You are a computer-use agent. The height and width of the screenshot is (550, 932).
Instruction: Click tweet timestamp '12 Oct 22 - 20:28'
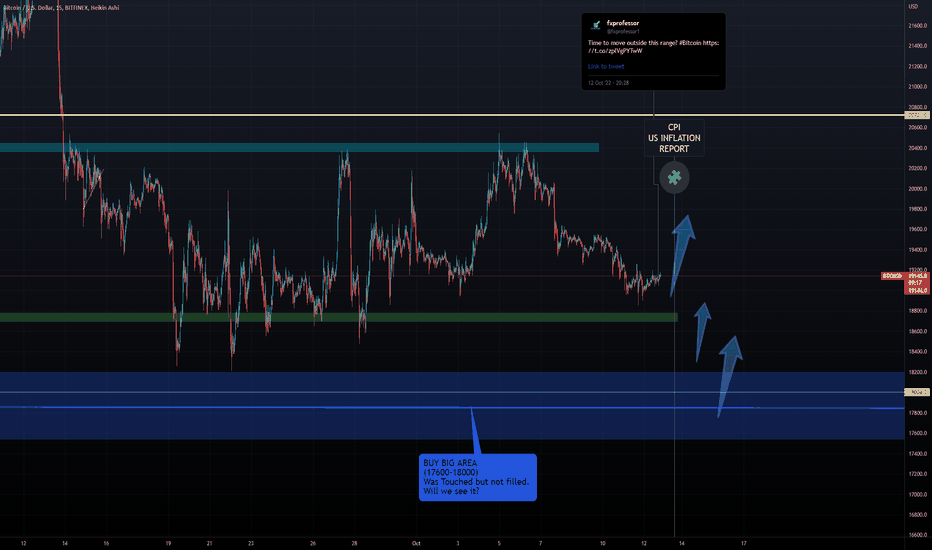pos(608,83)
